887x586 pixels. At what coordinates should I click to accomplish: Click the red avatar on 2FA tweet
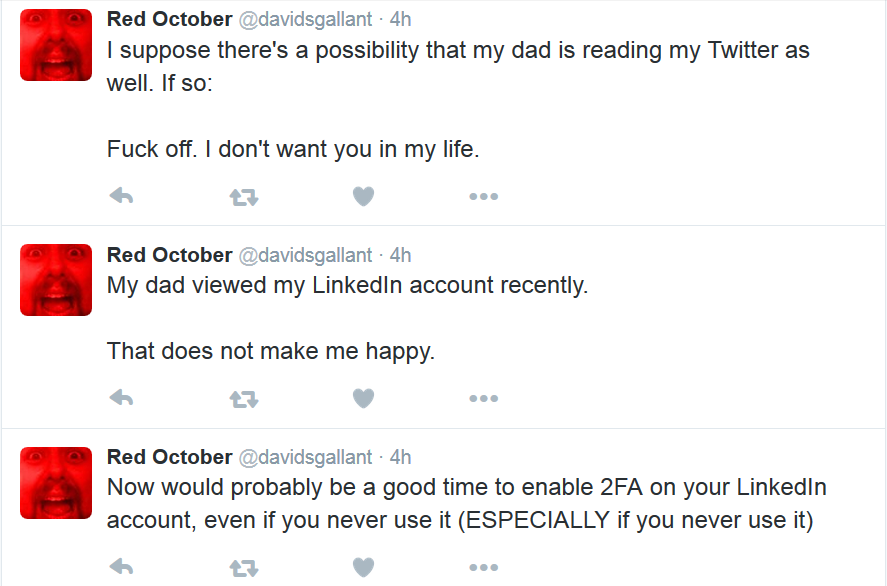[56, 482]
